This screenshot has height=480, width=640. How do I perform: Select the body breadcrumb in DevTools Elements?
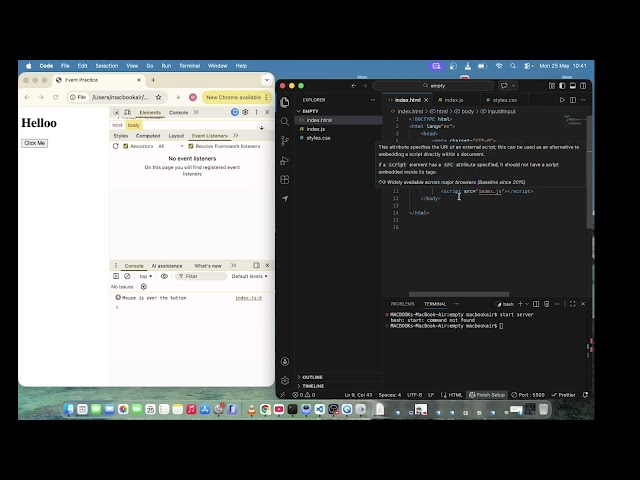pos(133,125)
